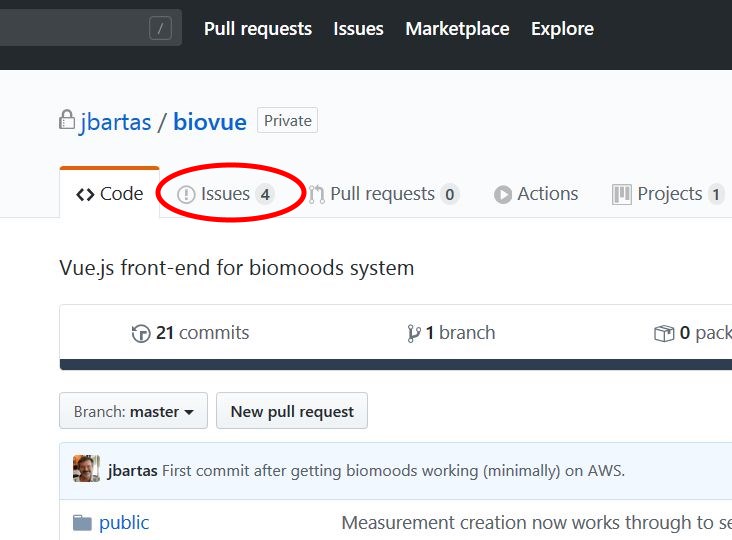The image size is (732, 540).
Task: Open the 0 packages link
Action: coord(693,333)
